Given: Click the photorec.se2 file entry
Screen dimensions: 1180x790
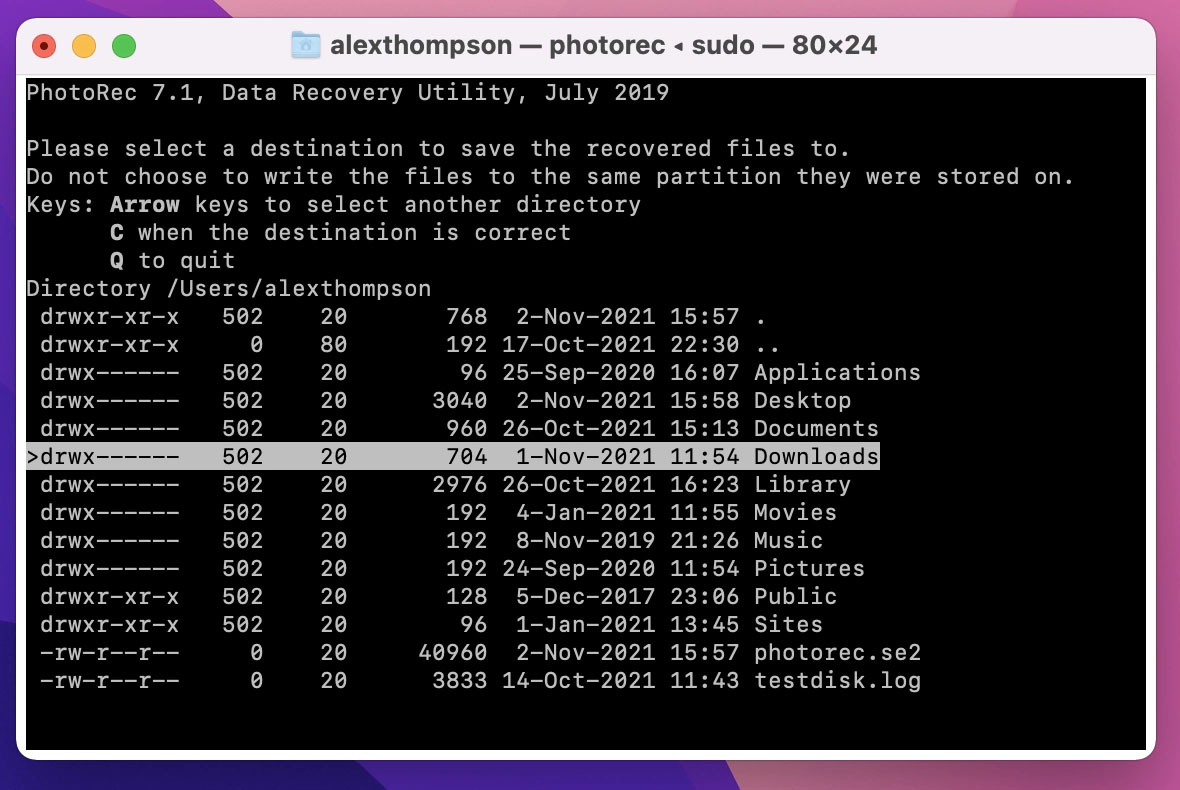Looking at the screenshot, I should 480,652.
